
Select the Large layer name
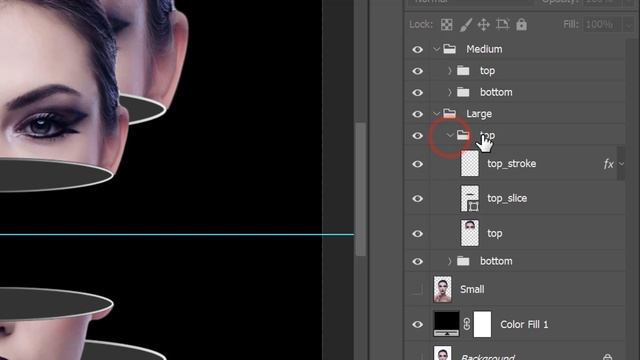479,114
